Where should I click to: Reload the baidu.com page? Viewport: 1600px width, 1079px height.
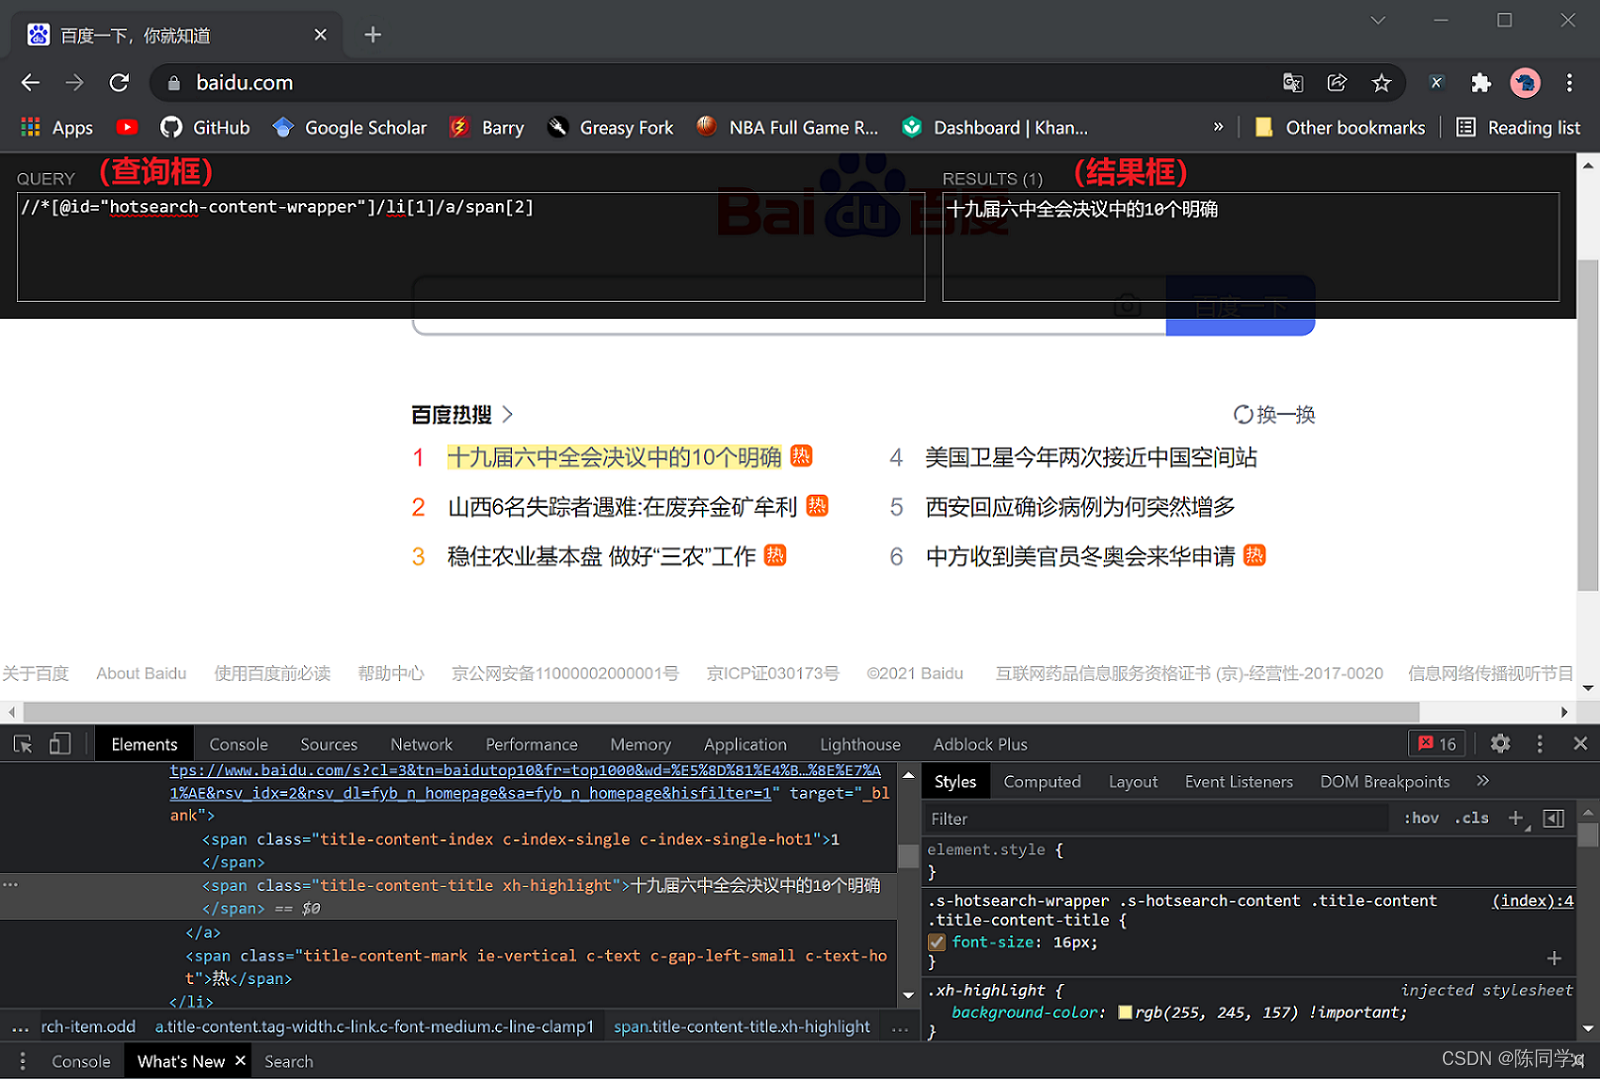(x=119, y=83)
